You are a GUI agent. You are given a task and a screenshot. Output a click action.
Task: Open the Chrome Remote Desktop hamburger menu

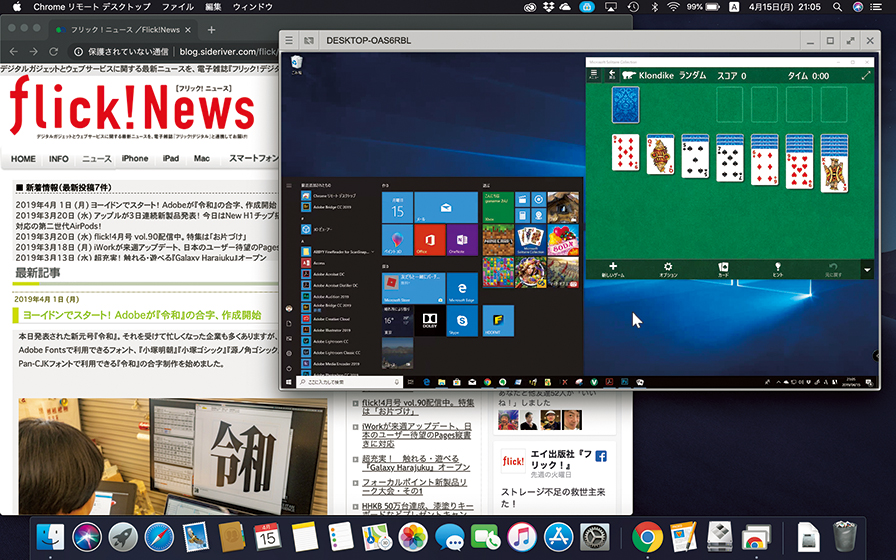coord(289,41)
